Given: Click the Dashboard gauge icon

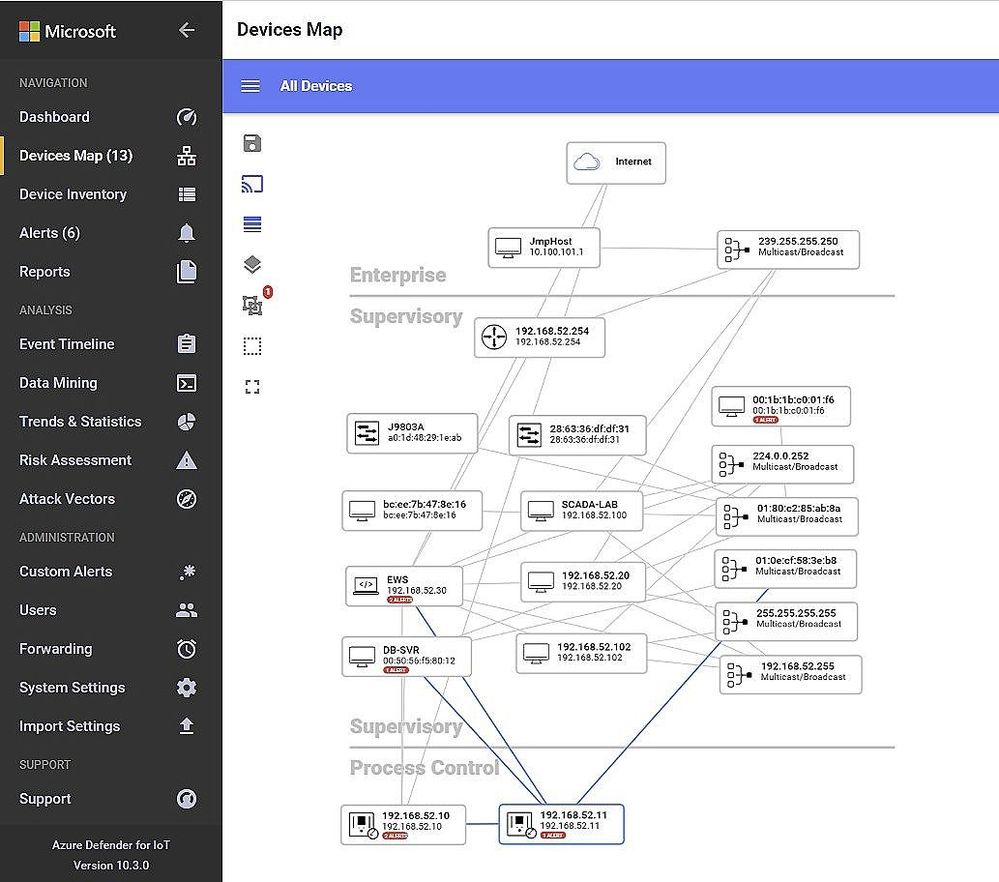Looking at the screenshot, I should point(187,117).
